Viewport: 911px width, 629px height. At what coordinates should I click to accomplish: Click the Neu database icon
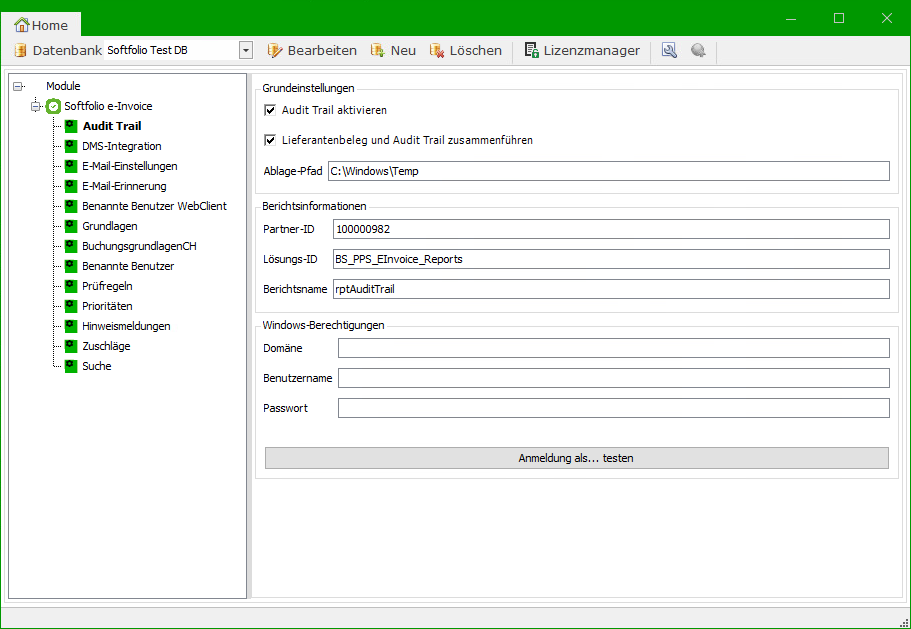click(x=378, y=50)
